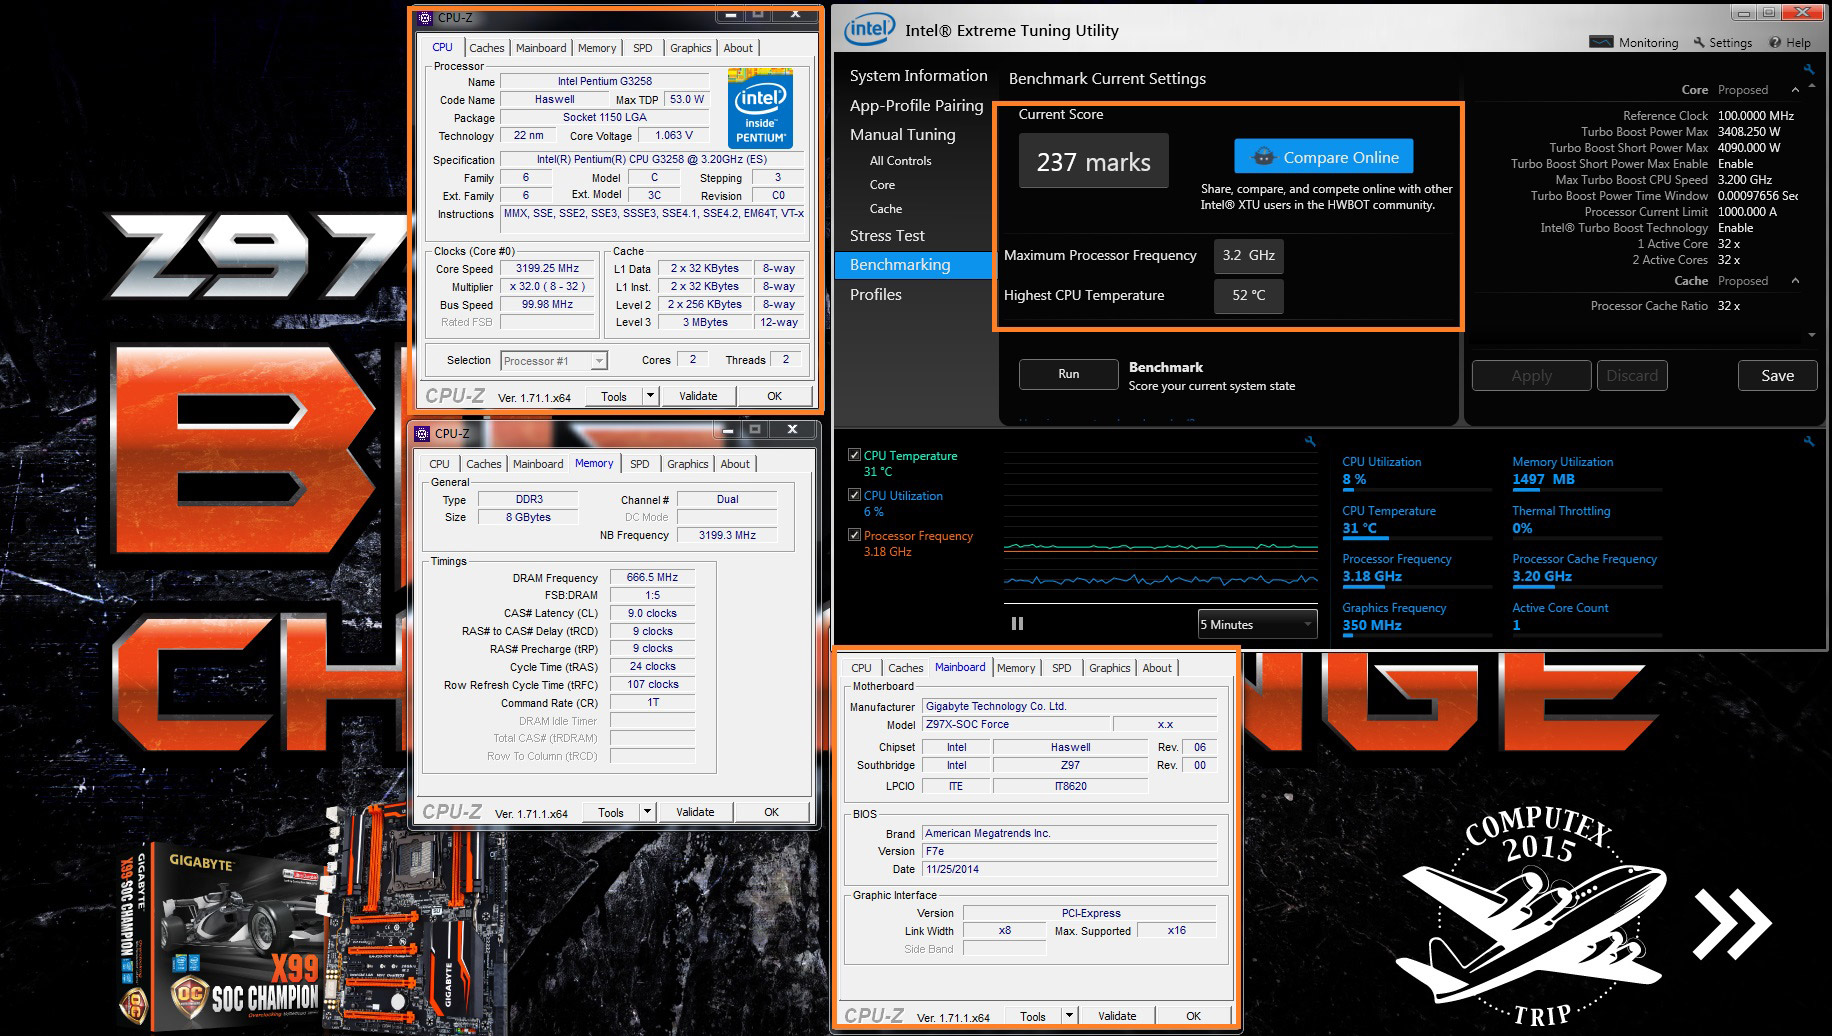Image resolution: width=1832 pixels, height=1036 pixels.
Task: Click the Max Turbo Boost CPU Speed value 3.200 GHz
Action: tap(1745, 180)
